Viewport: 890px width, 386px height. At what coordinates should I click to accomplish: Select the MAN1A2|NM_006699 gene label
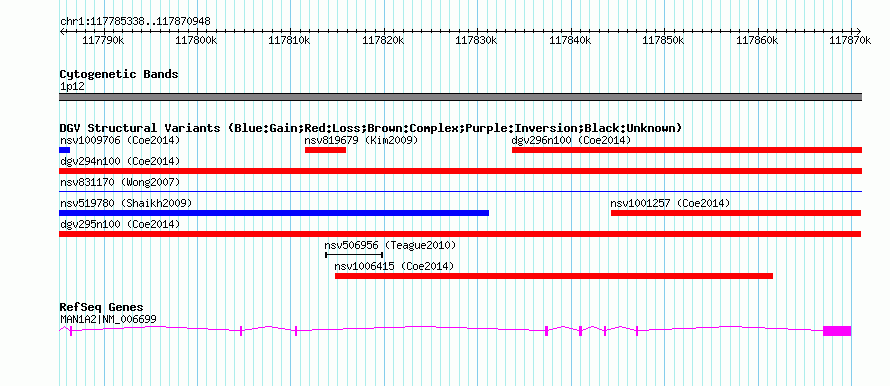click(108, 320)
